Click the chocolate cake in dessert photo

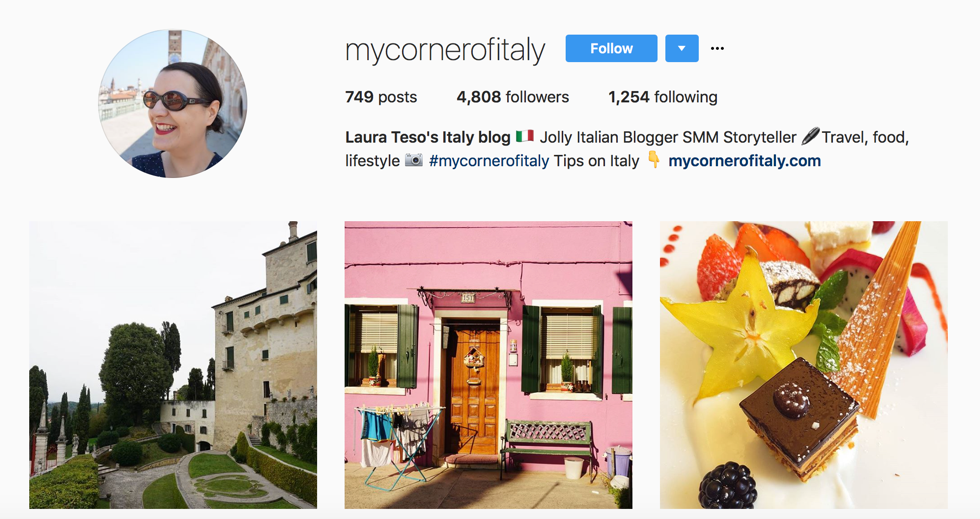(799, 418)
